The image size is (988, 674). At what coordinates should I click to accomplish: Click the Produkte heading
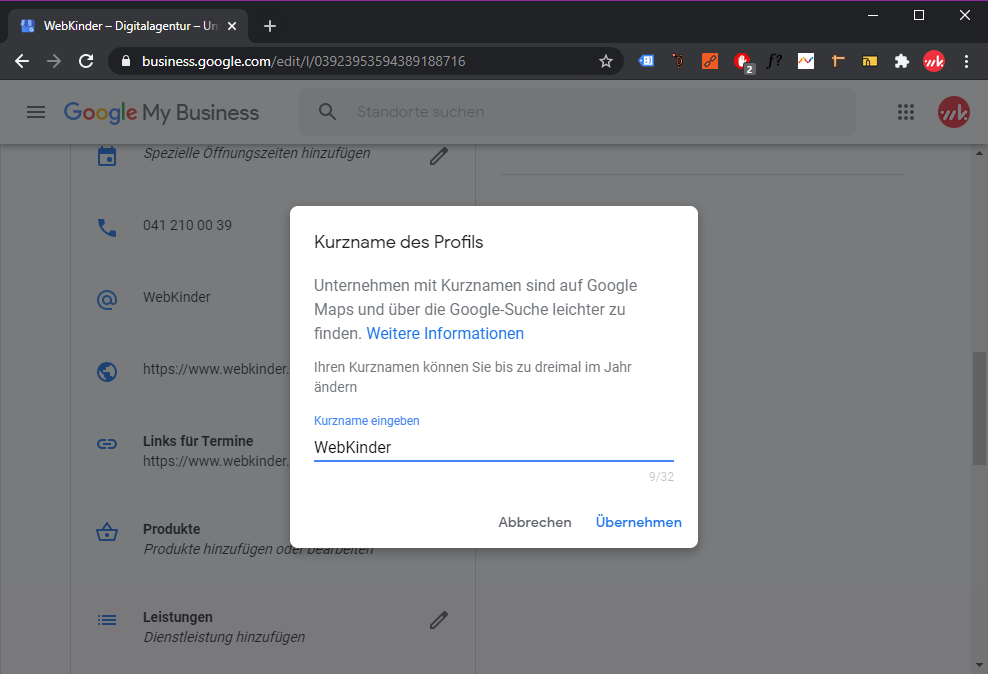(171, 529)
